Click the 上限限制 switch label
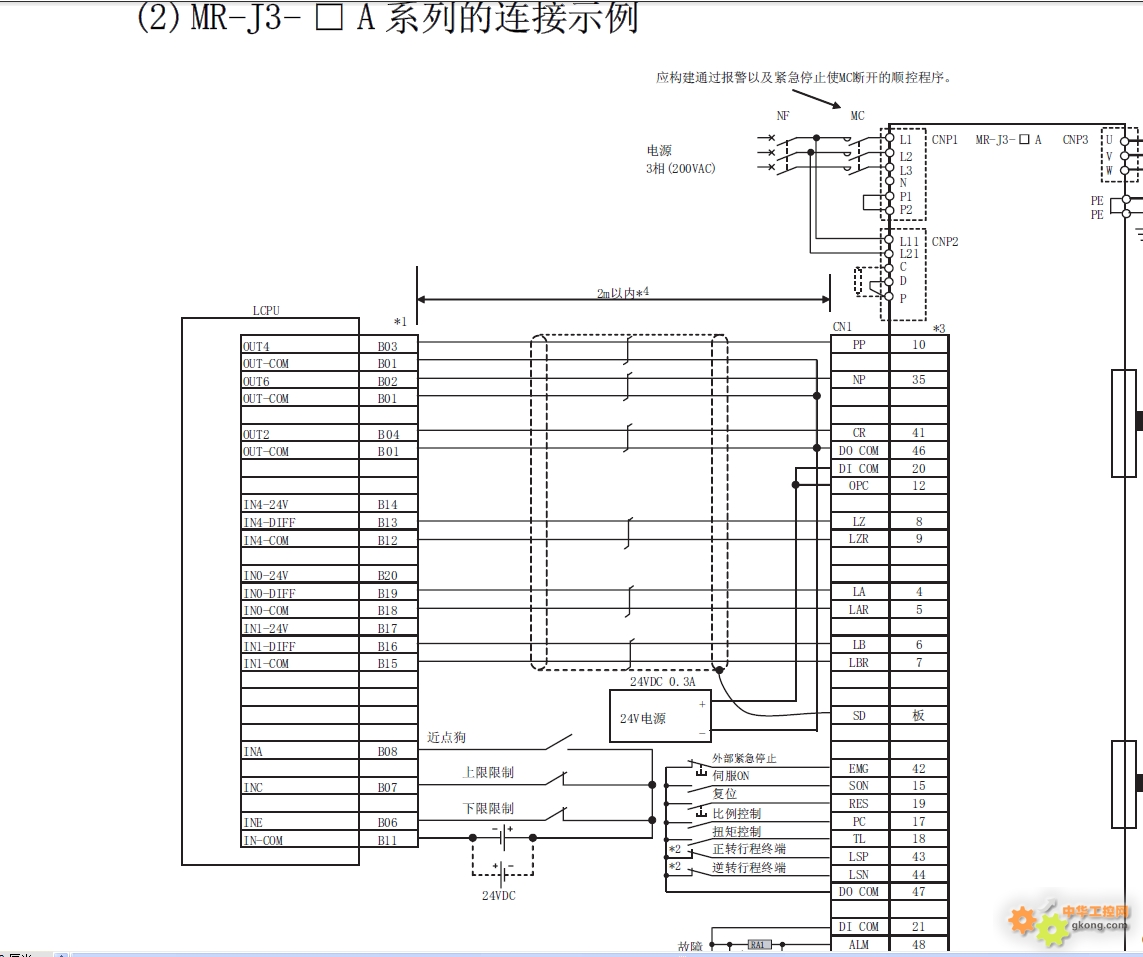 [x=488, y=773]
